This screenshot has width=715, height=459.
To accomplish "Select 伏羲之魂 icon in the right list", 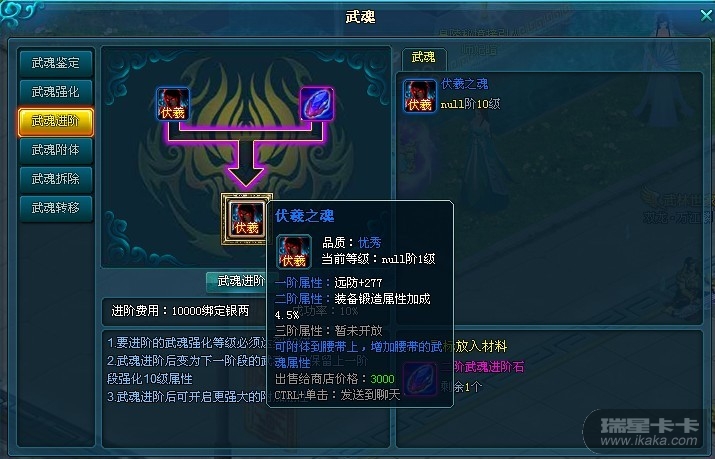I will (419, 96).
